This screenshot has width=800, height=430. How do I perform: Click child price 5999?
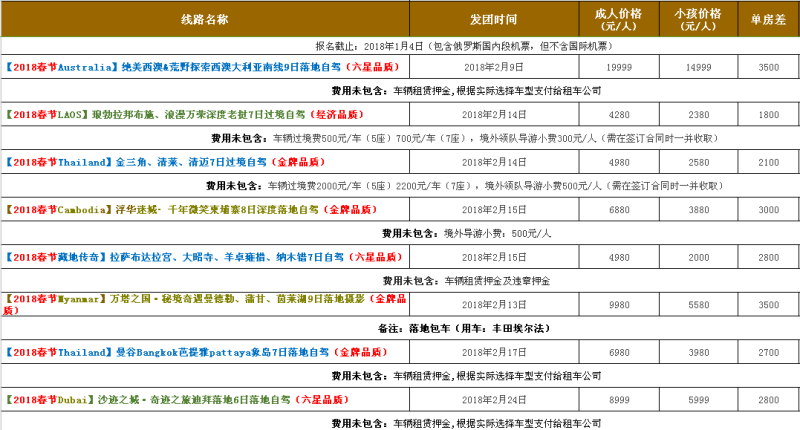(x=698, y=399)
